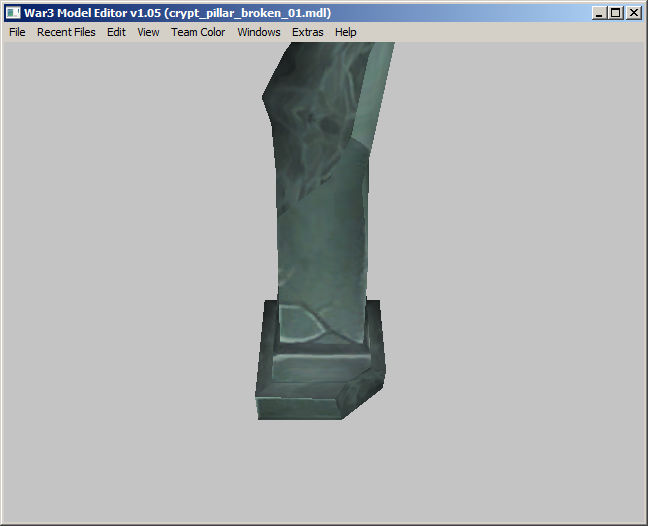The width and height of the screenshot is (648, 526).
Task: Maximize the War3 Model Editor window
Action: point(616,13)
